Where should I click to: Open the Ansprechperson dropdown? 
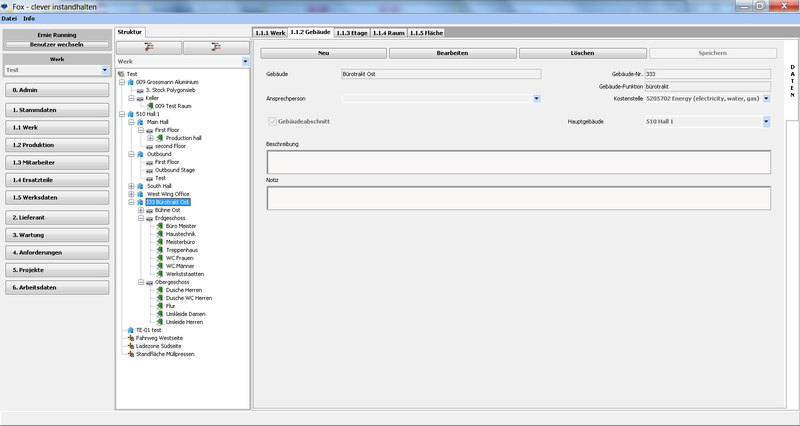tap(536, 98)
